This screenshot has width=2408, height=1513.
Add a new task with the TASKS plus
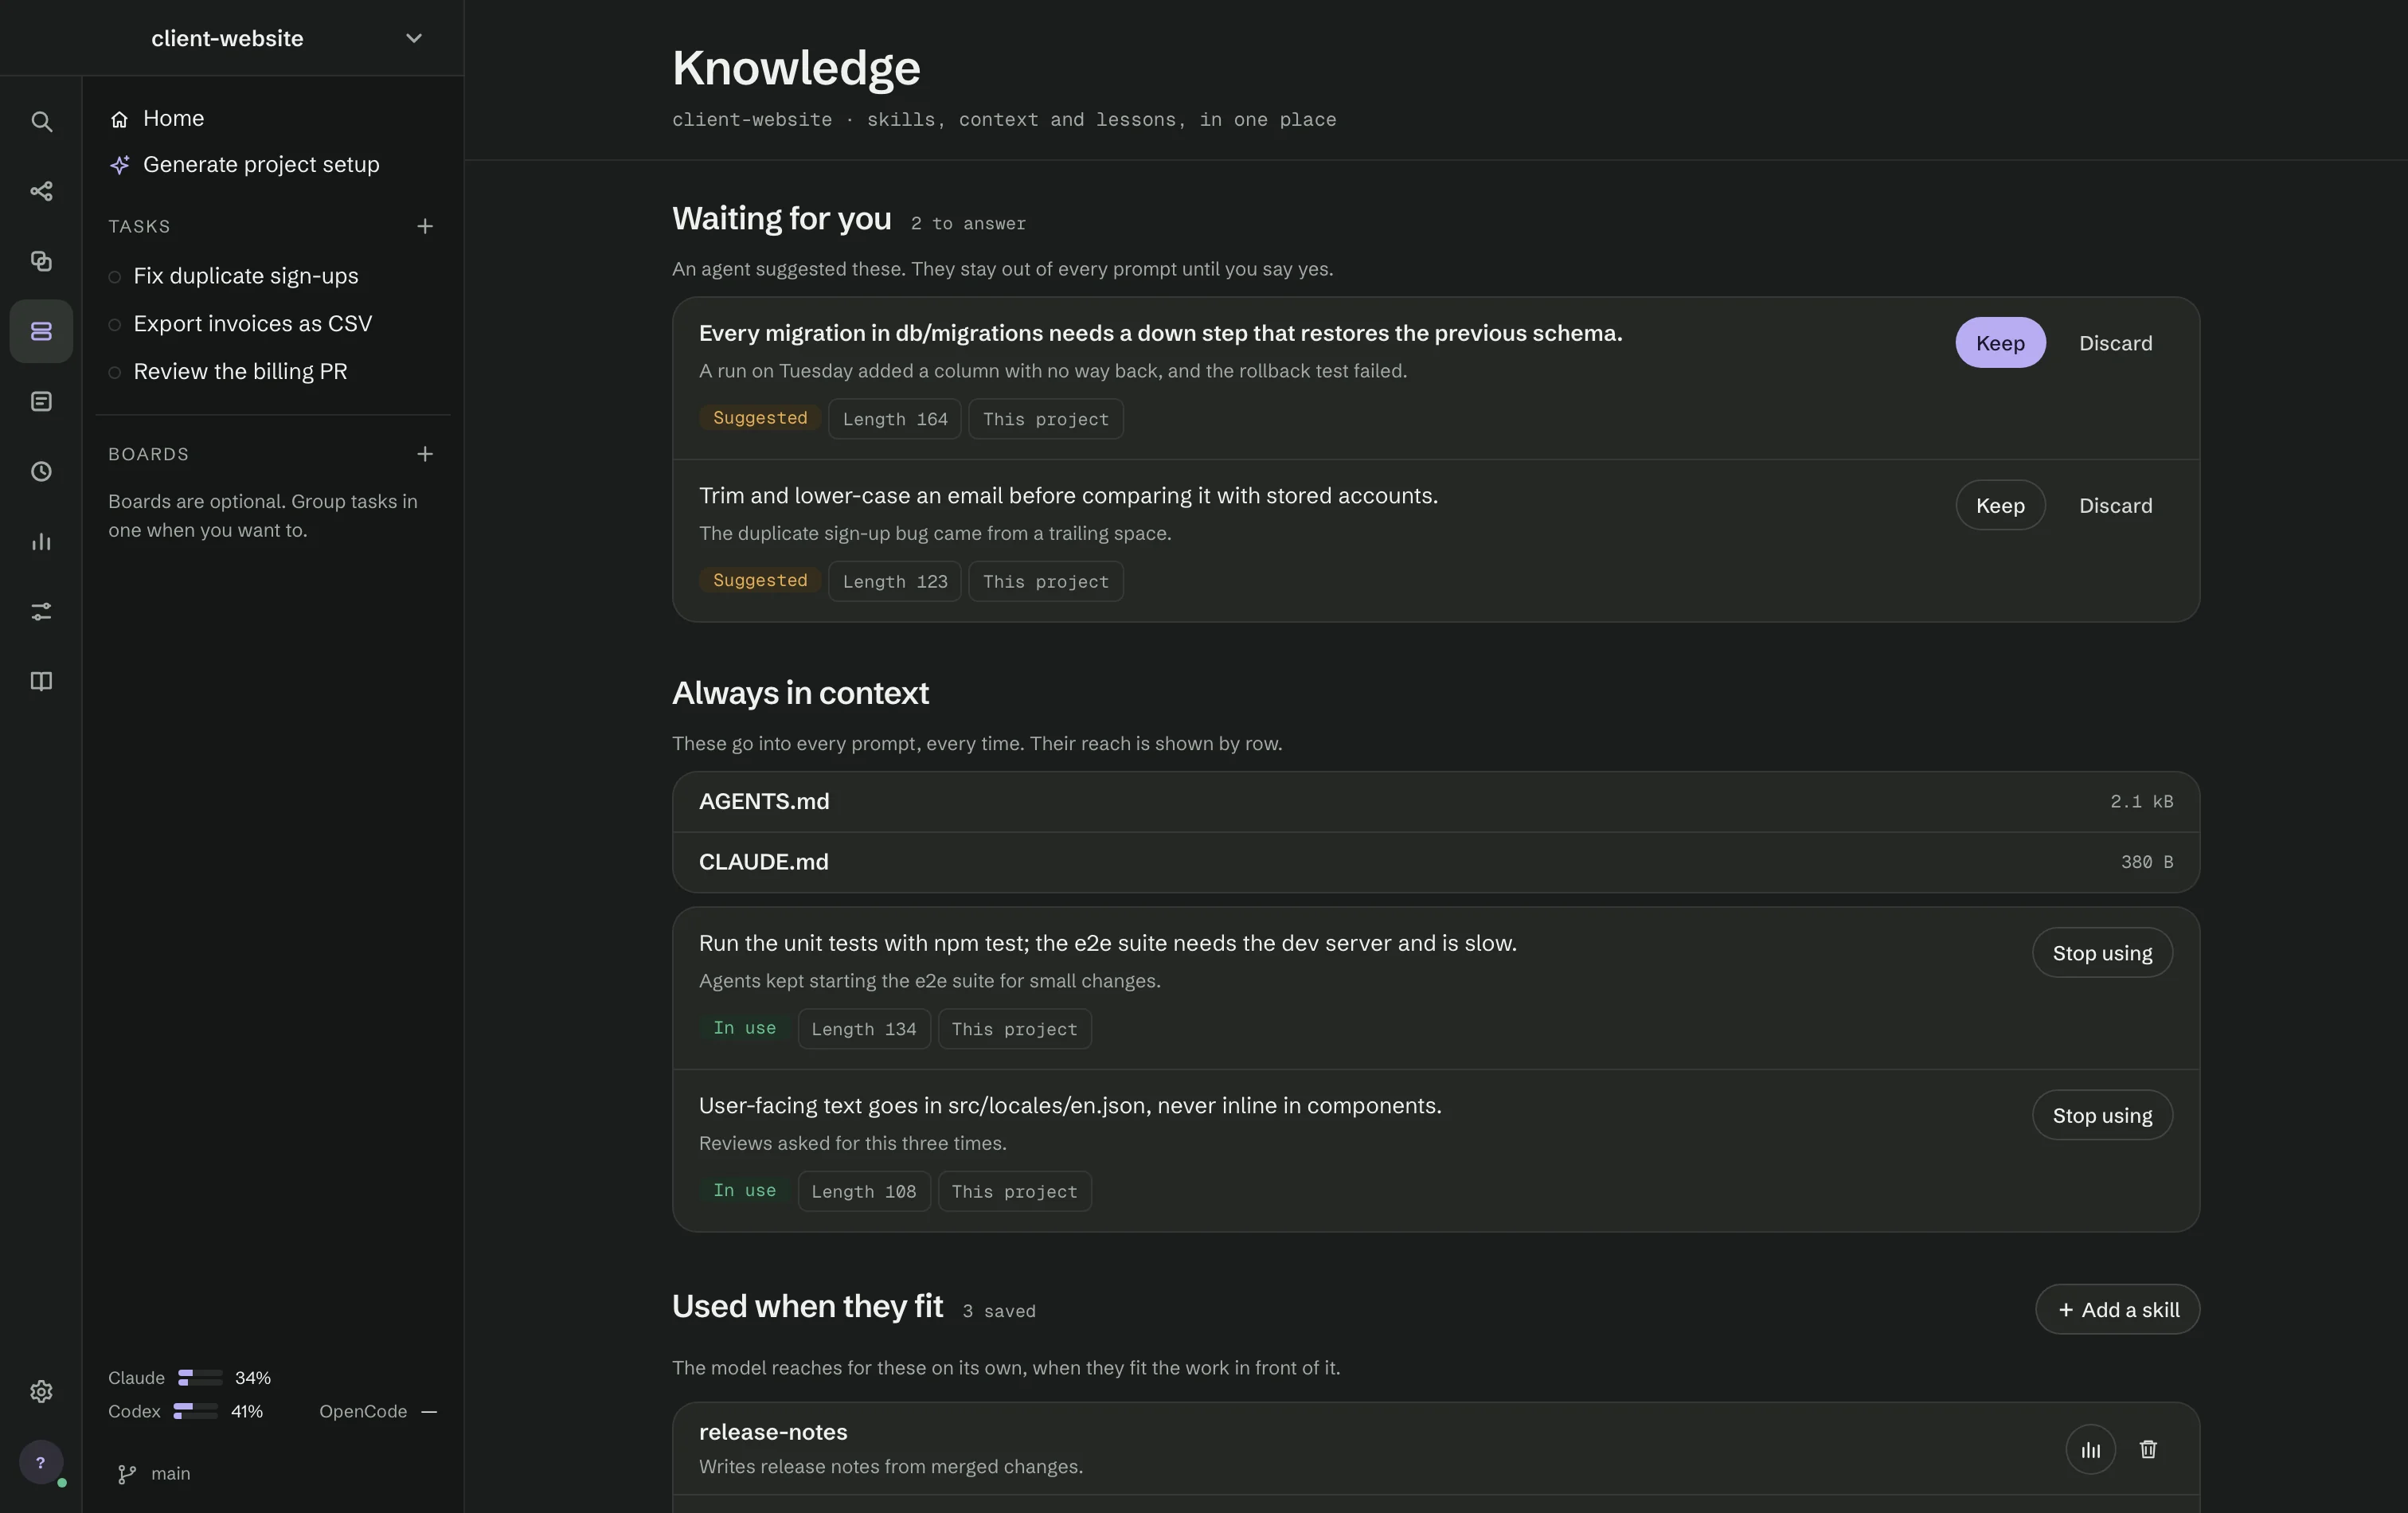click(x=425, y=226)
